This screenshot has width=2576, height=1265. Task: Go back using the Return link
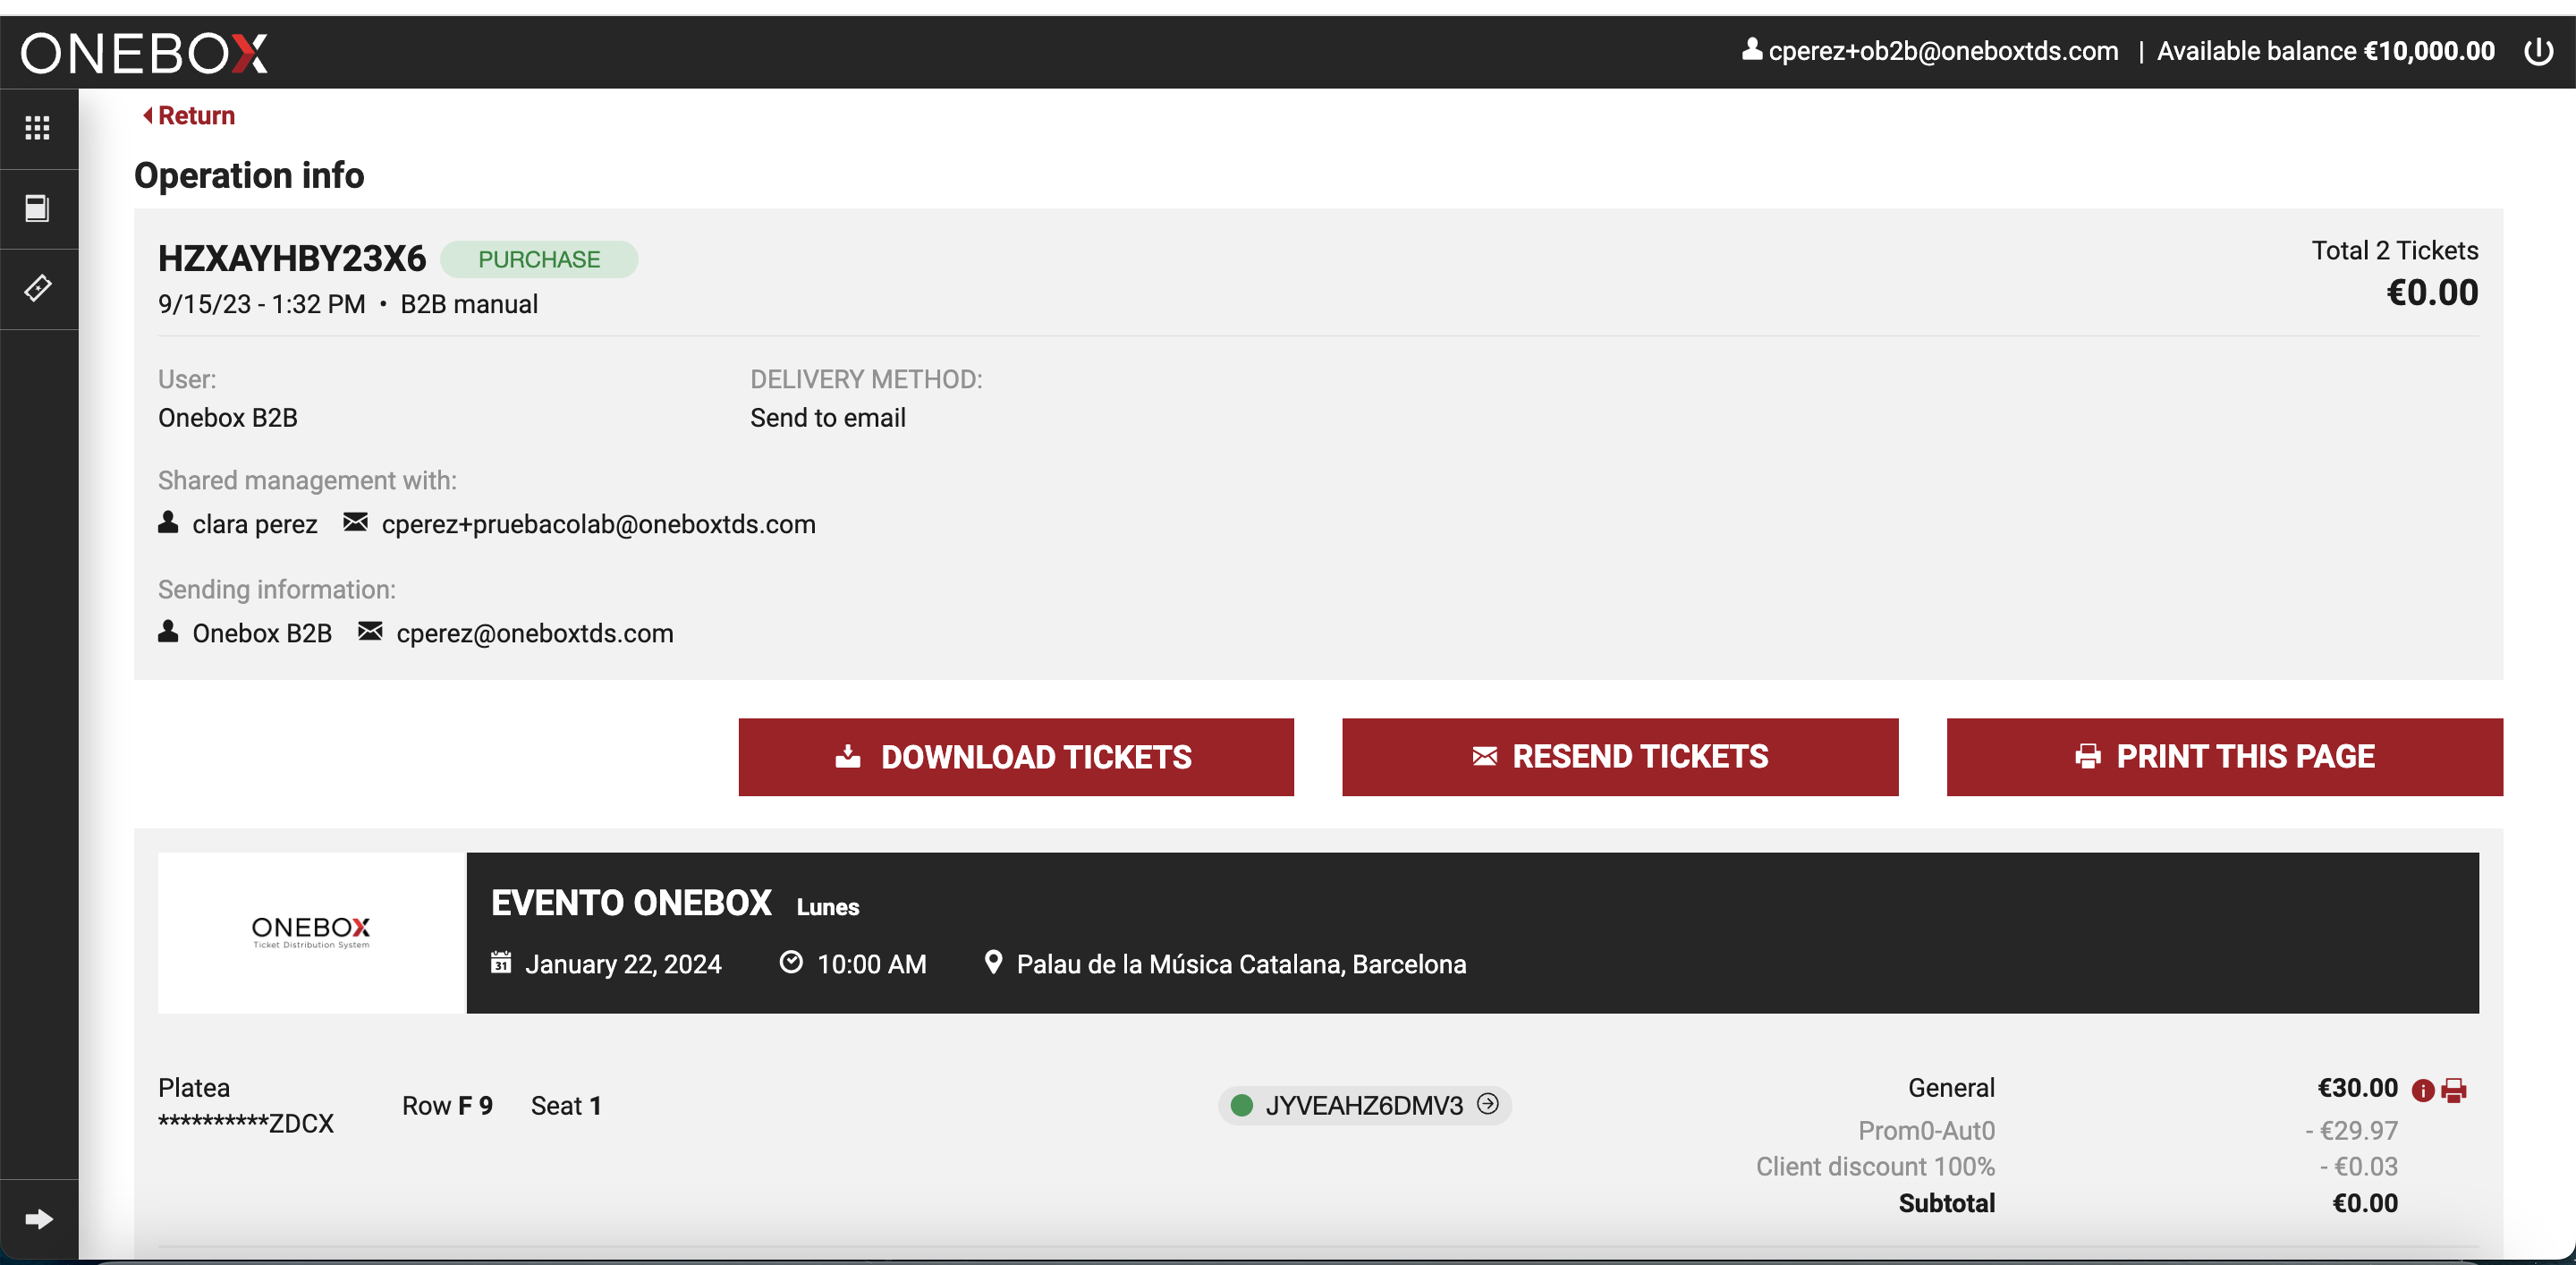(189, 116)
